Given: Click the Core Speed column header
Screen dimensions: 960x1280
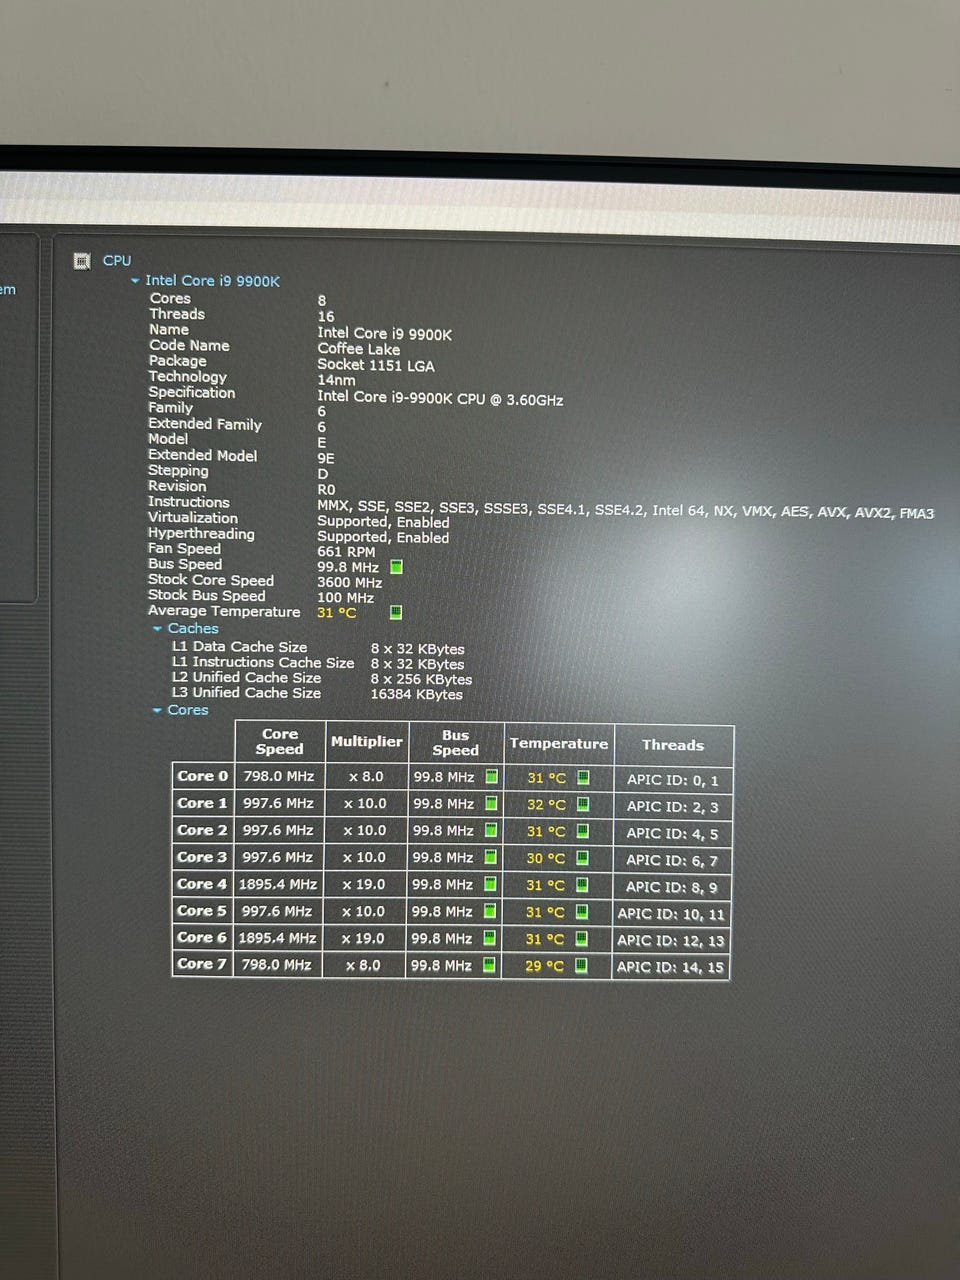Looking at the screenshot, I should (x=279, y=741).
